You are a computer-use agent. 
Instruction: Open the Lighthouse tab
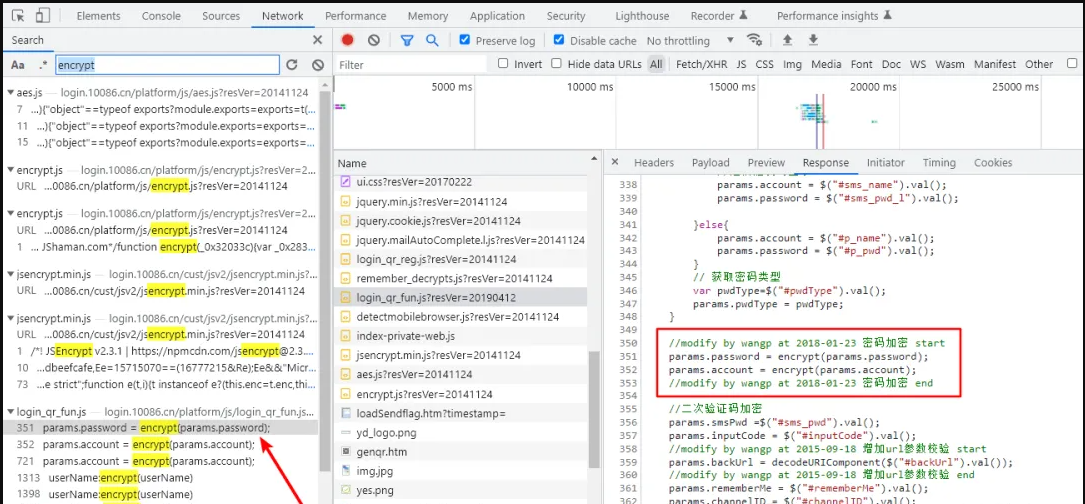pyautogui.click(x=642, y=16)
